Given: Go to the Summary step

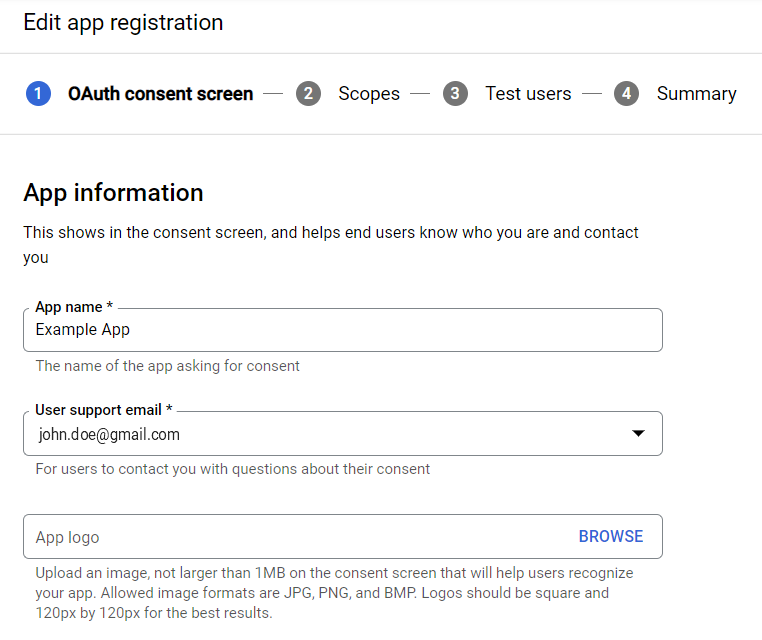Looking at the screenshot, I should coord(696,94).
